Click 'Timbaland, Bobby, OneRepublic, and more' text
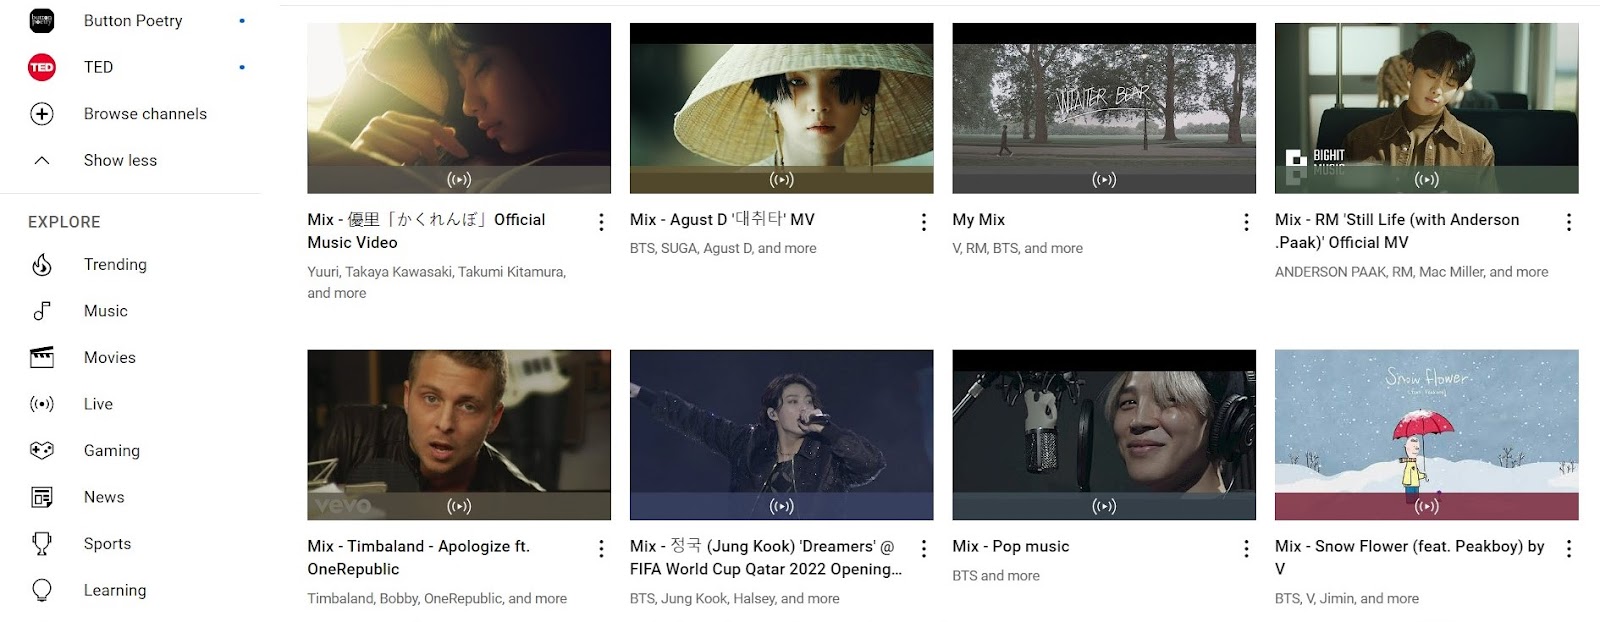The image size is (1600, 622). [437, 598]
